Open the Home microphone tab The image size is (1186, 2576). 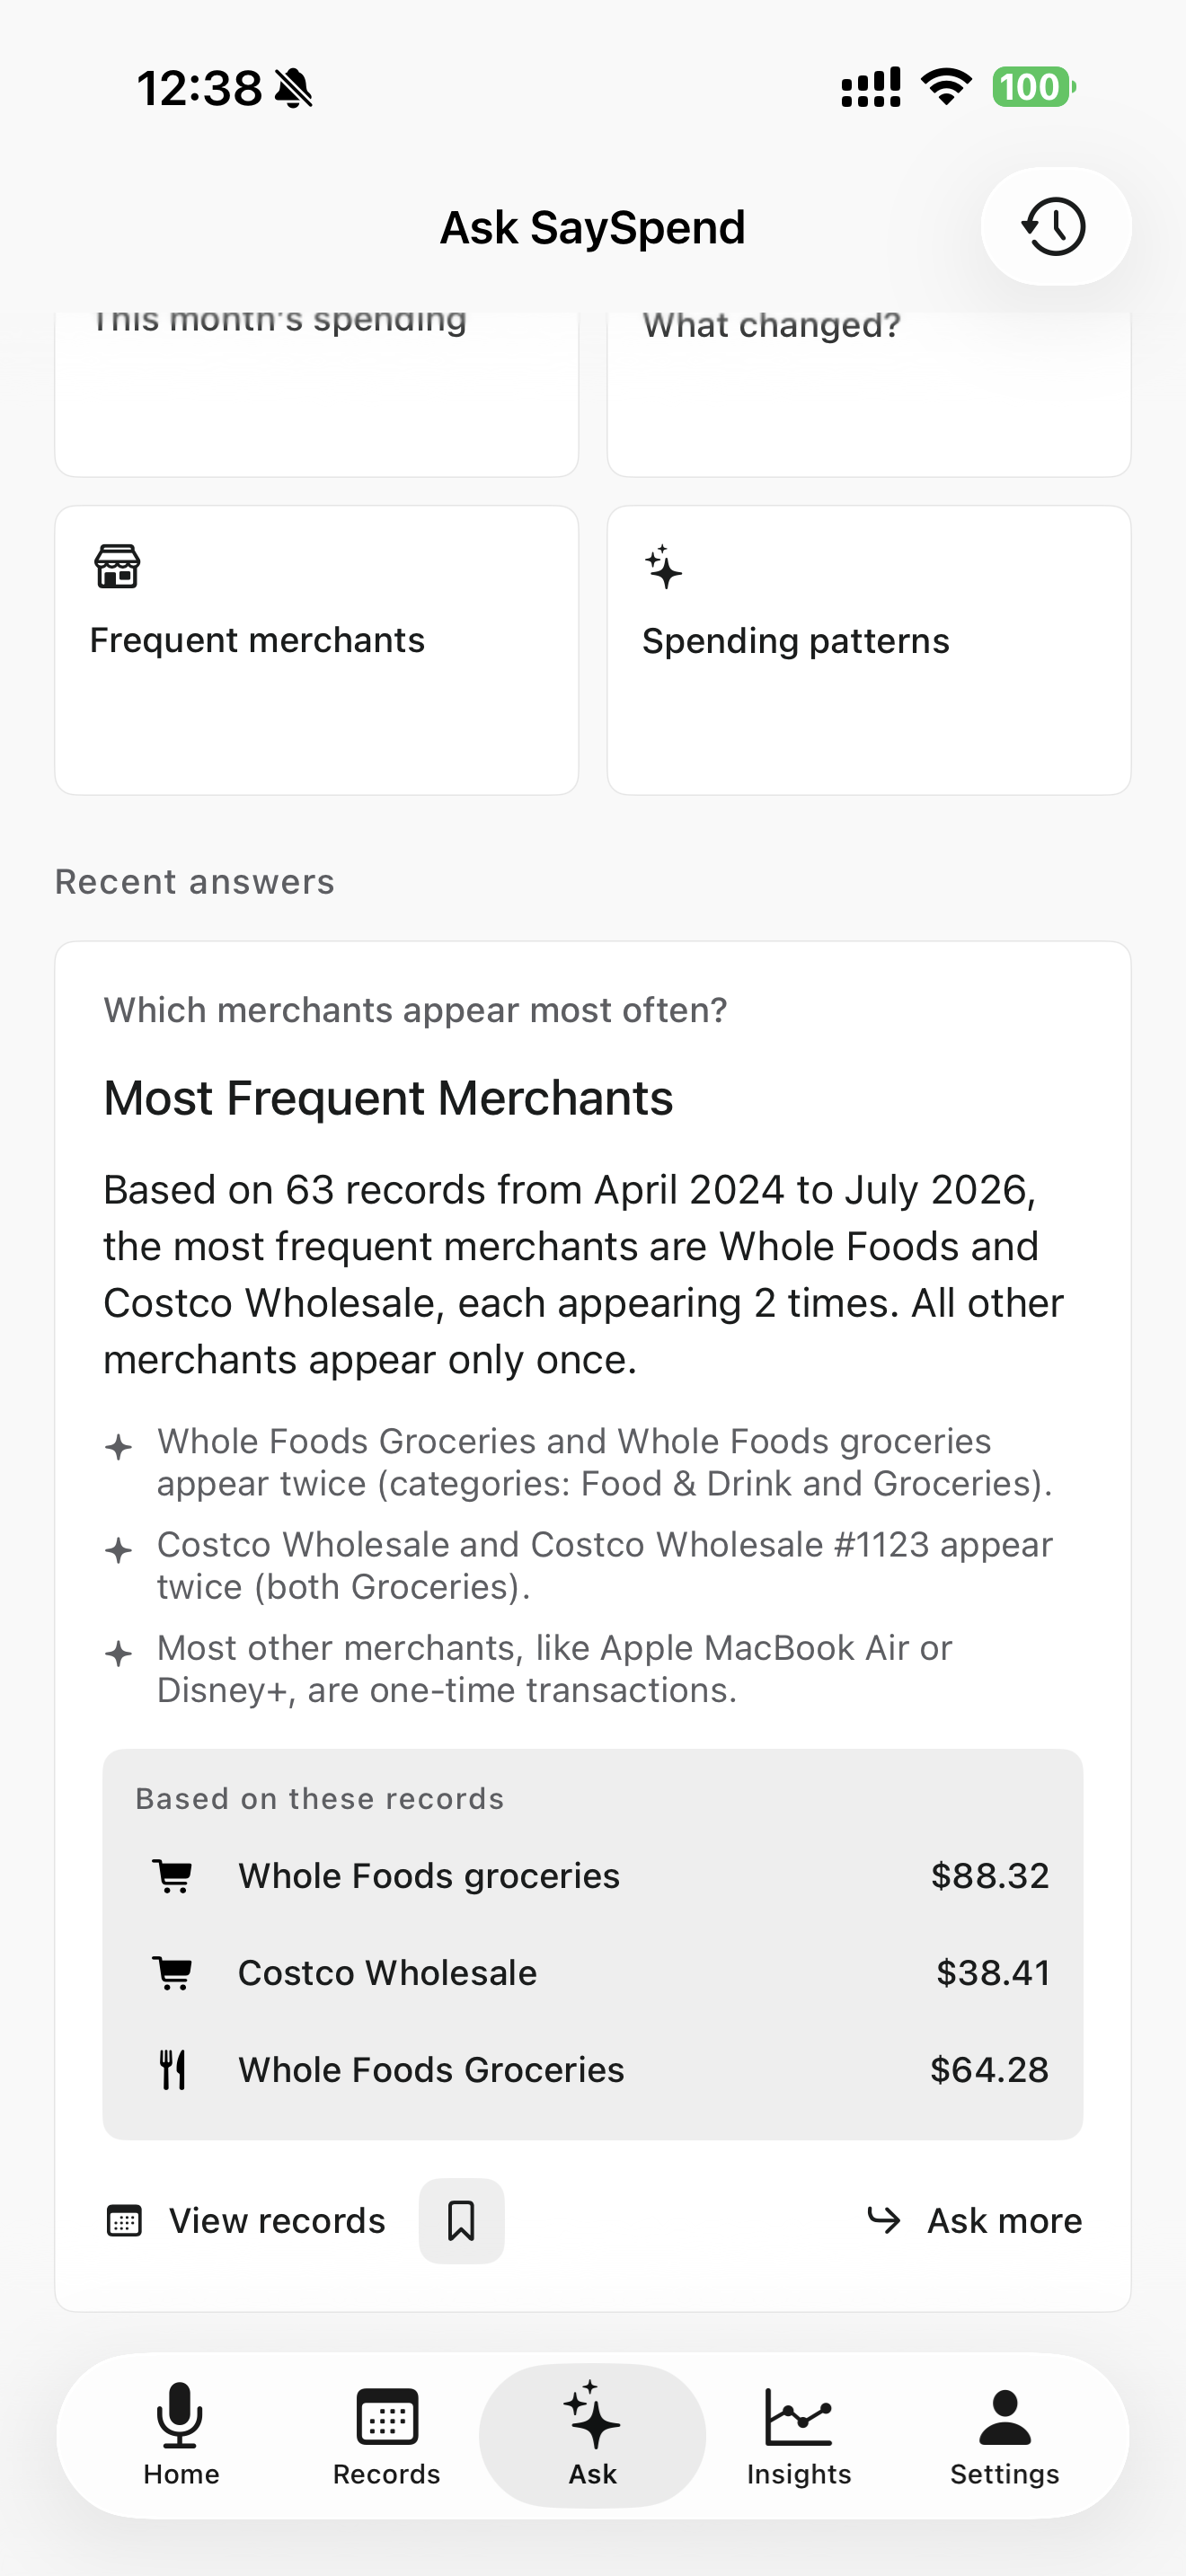click(x=181, y=2434)
